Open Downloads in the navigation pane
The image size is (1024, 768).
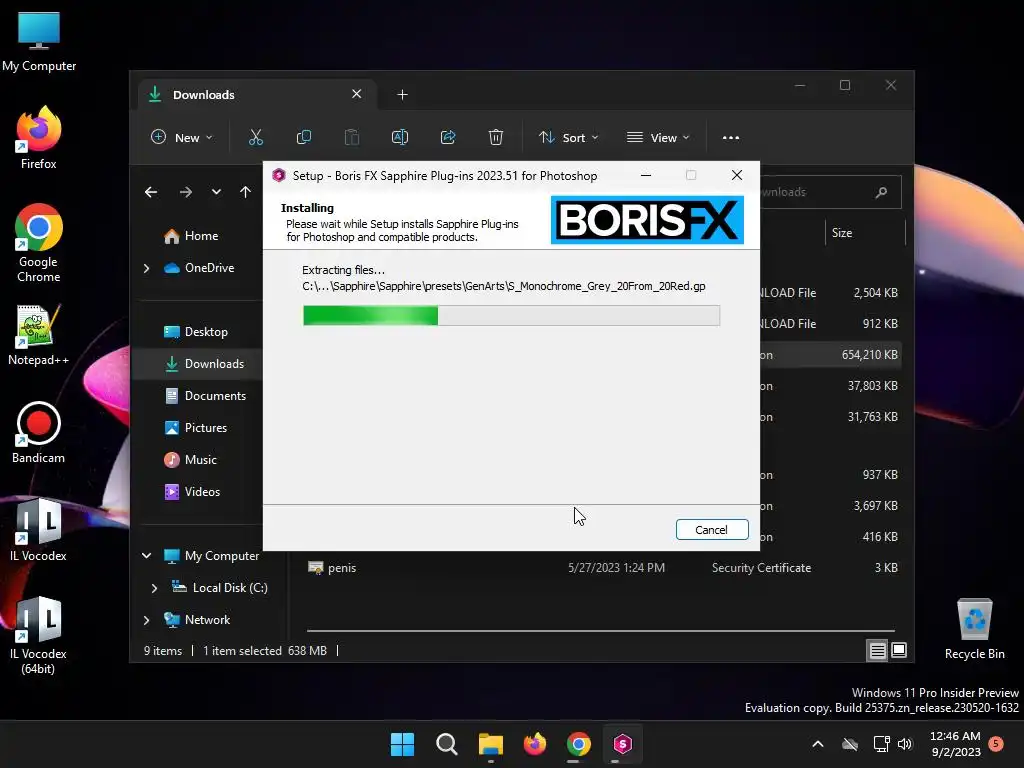point(204,364)
